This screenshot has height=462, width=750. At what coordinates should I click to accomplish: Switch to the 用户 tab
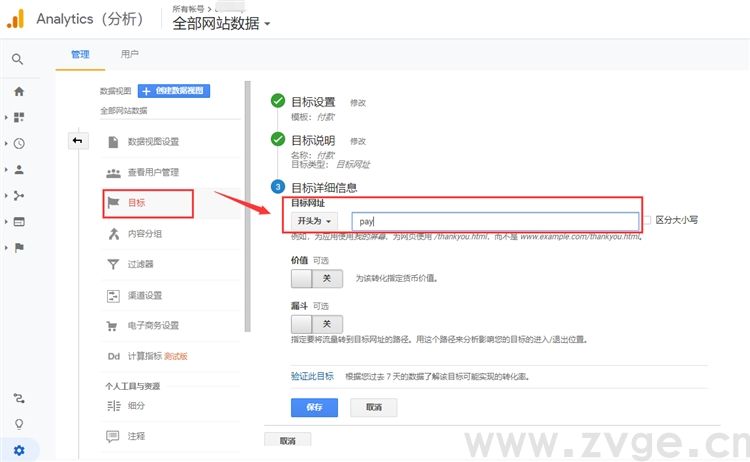point(130,54)
